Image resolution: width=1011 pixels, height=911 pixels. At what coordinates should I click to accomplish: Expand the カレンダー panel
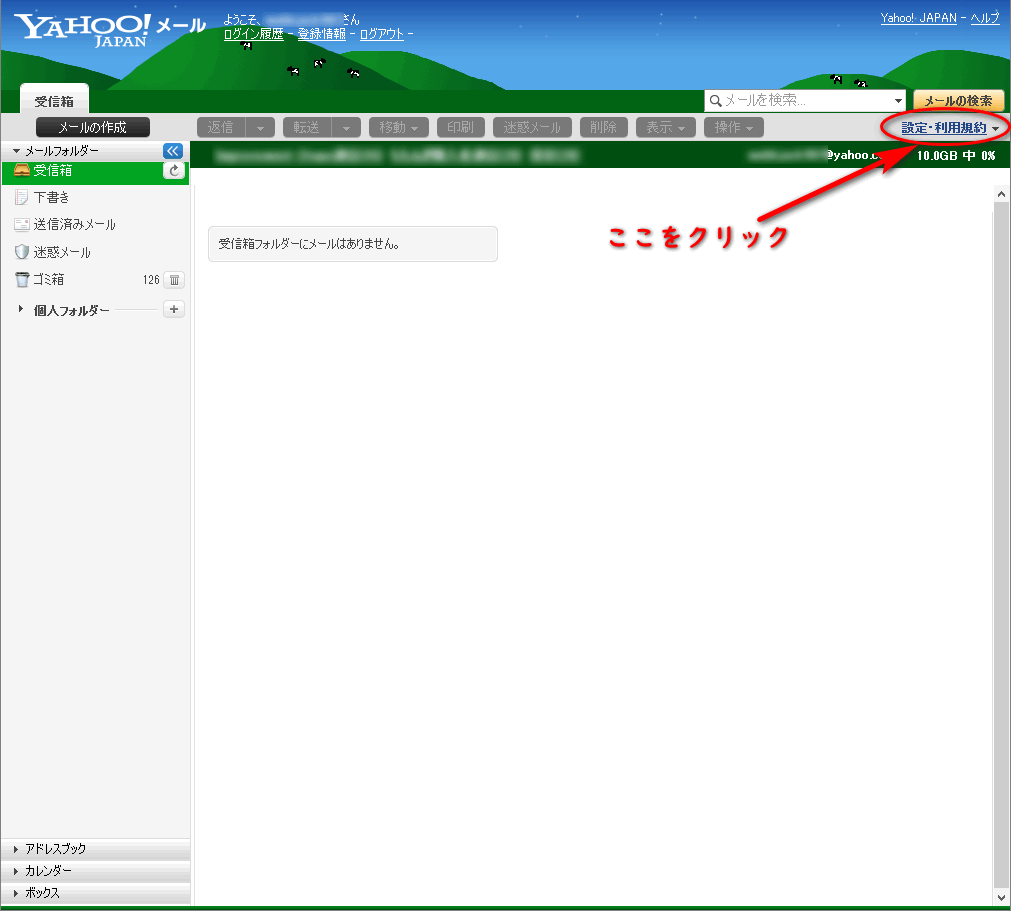coord(48,871)
